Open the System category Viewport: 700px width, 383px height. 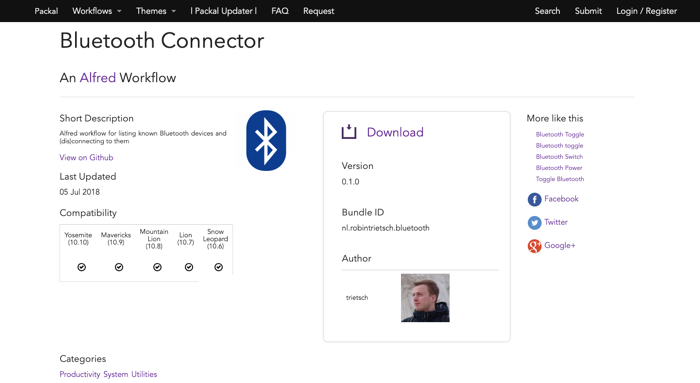116,375
